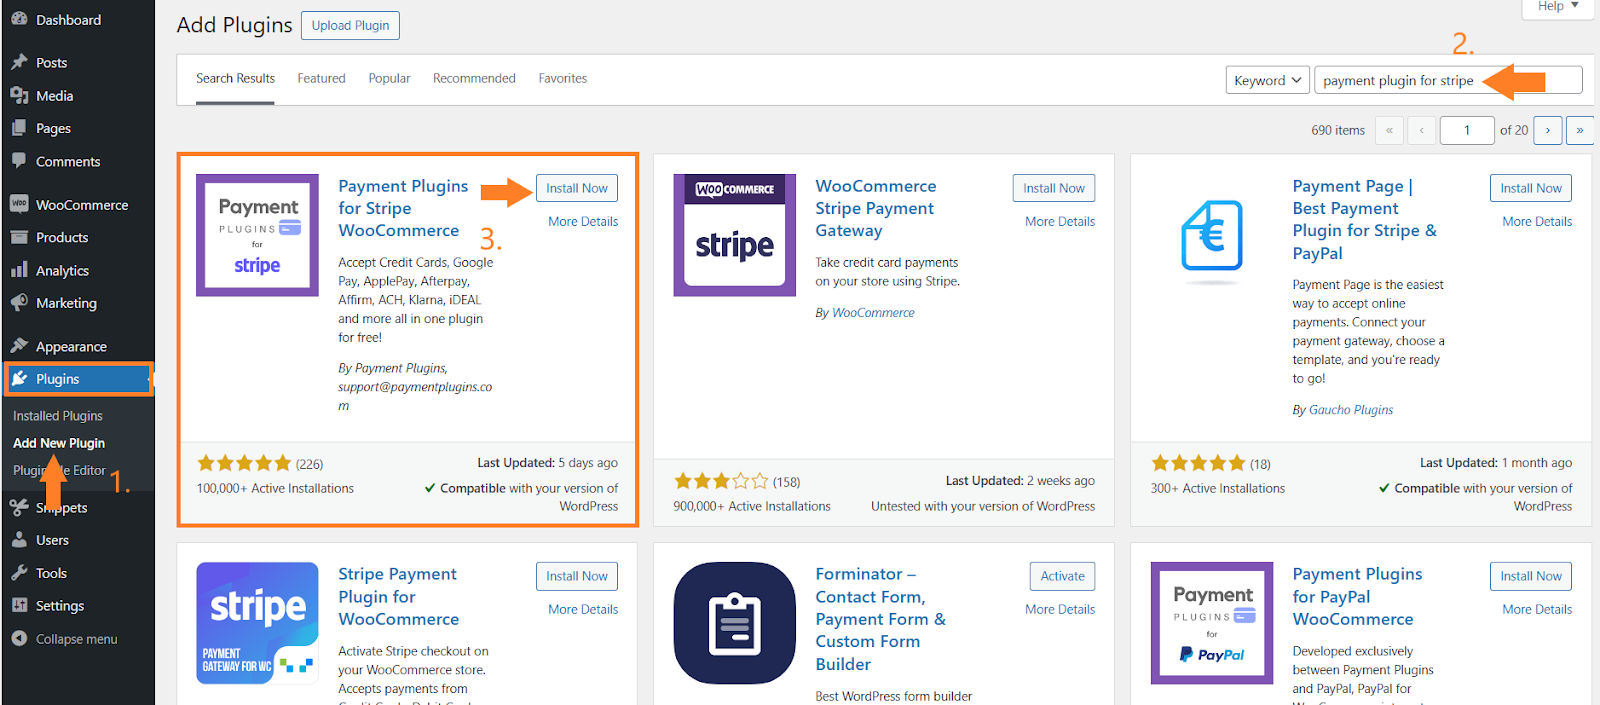
Task: Click the Tools wrench icon
Action: (19, 572)
